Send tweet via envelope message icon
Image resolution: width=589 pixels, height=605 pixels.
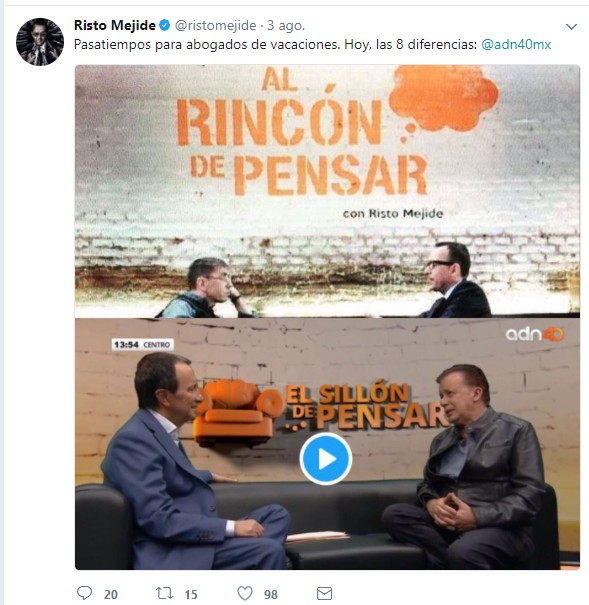point(324,593)
